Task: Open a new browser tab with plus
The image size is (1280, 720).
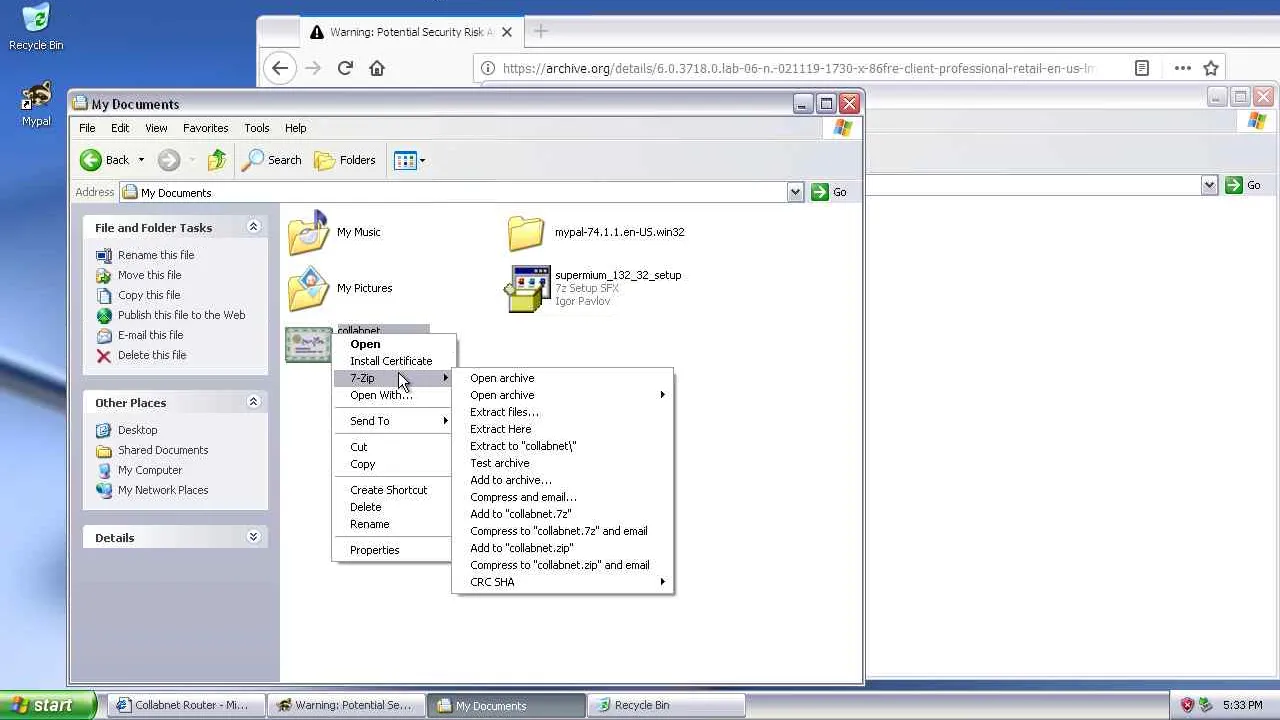Action: click(x=540, y=32)
